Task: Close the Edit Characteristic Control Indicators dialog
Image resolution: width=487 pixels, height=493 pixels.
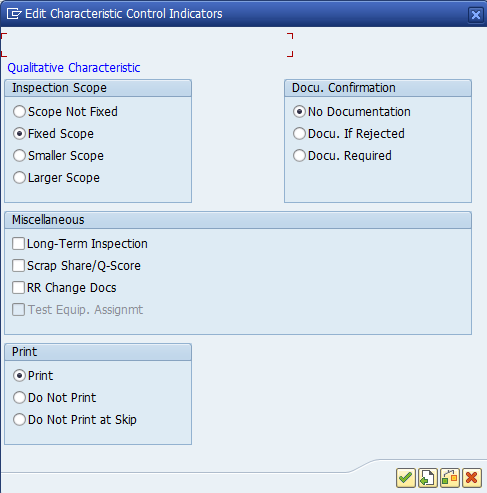Action: tap(475, 15)
